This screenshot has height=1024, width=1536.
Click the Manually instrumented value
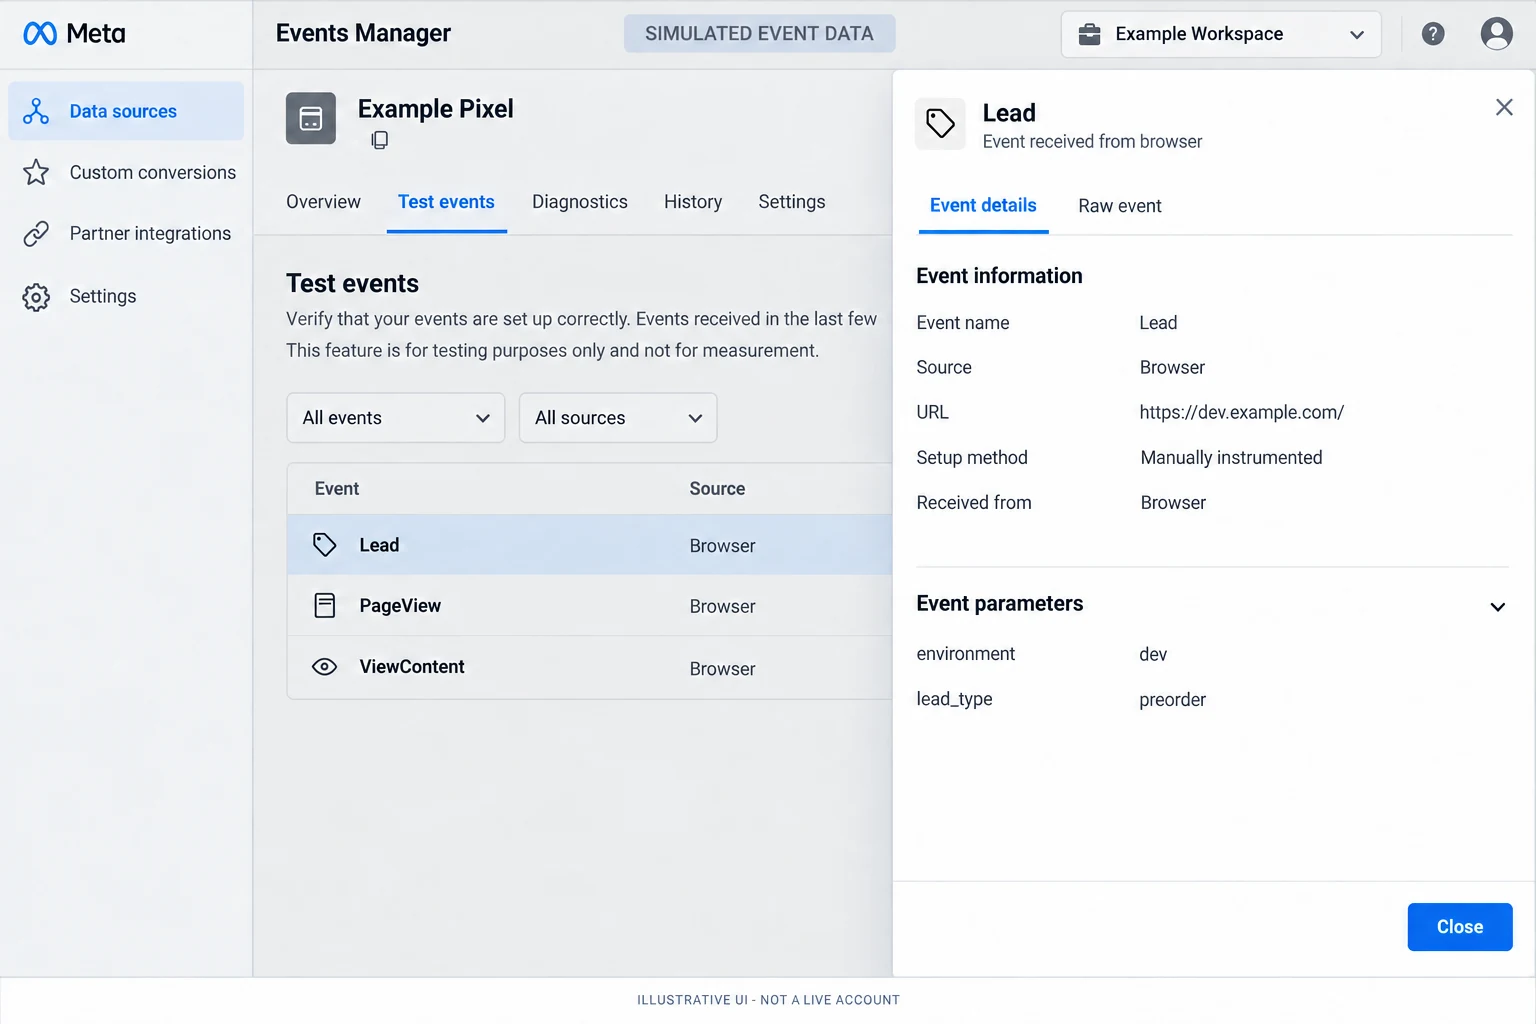[x=1231, y=458]
